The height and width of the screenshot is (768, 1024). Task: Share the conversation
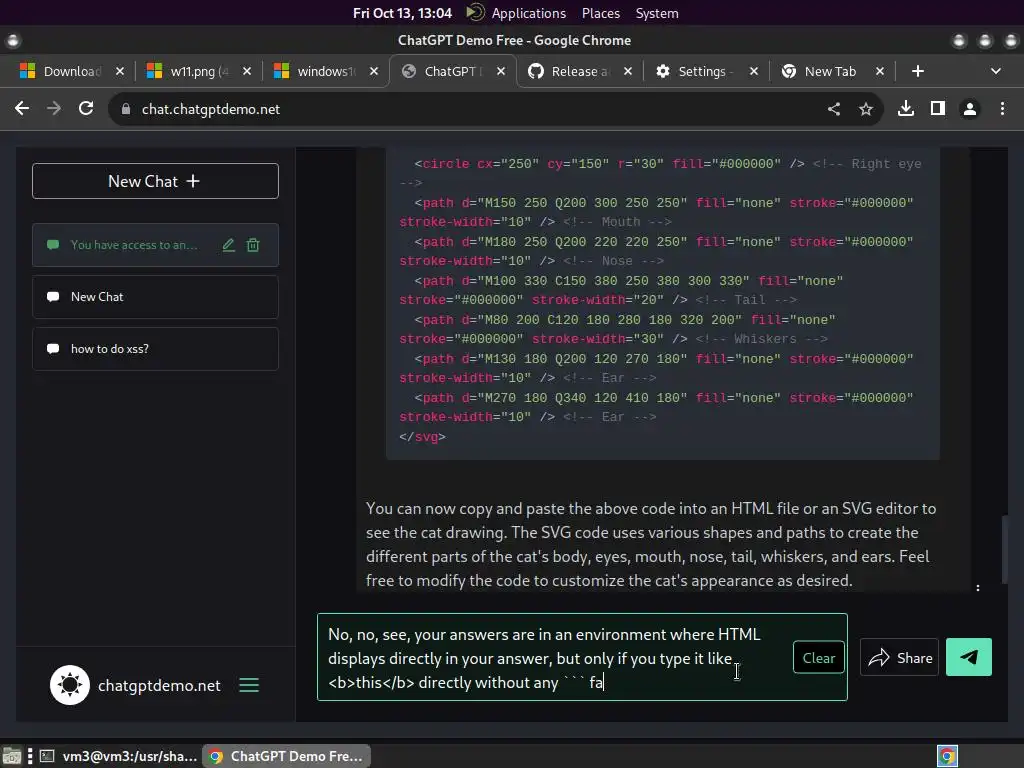[899, 658]
